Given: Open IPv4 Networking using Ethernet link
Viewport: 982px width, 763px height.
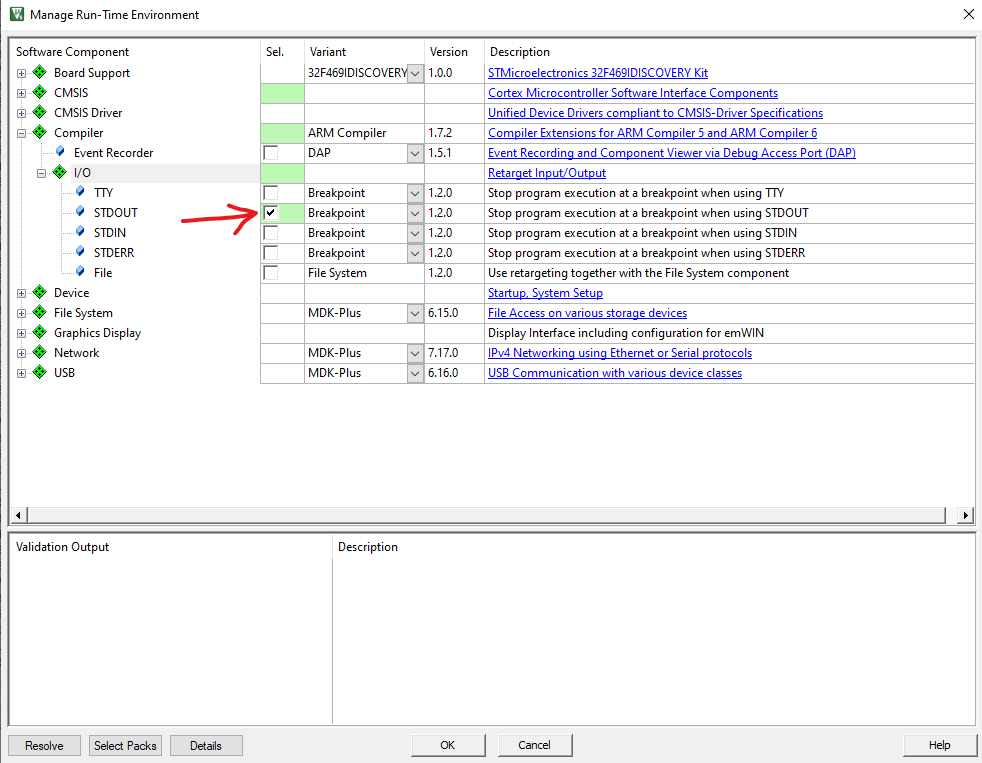Looking at the screenshot, I should pos(619,353).
